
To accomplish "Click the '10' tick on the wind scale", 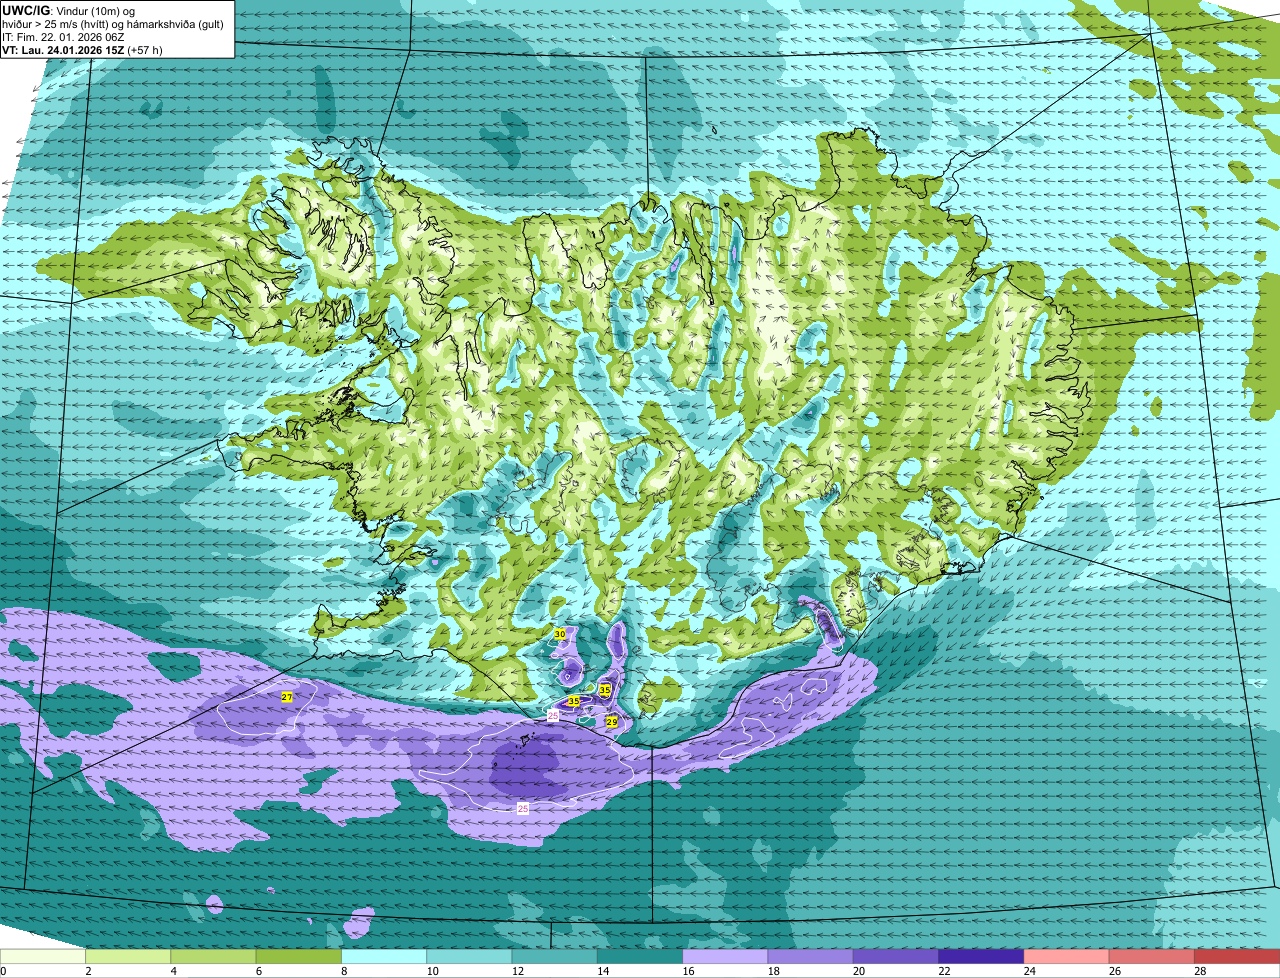I will click(x=432, y=971).
